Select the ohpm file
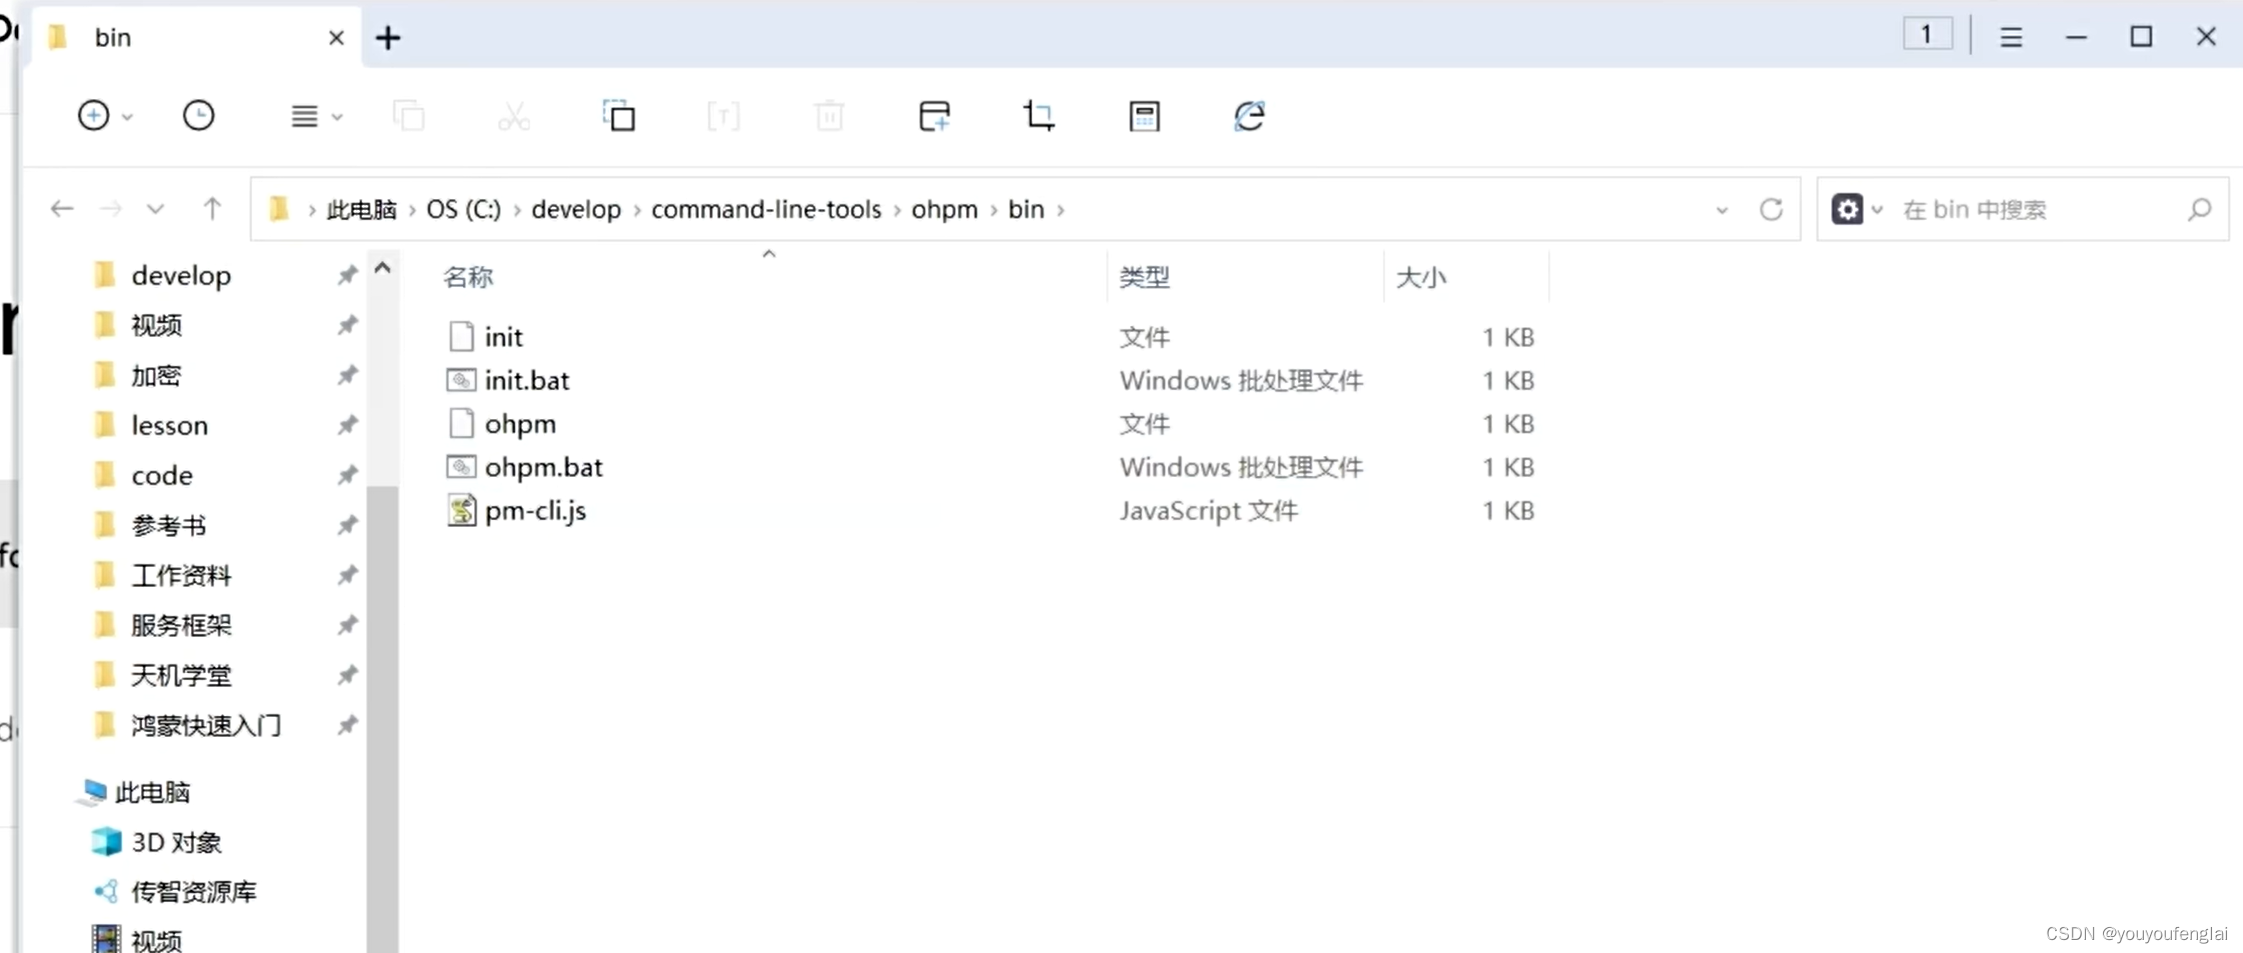Viewport: 2243px width, 953px height. 520,424
